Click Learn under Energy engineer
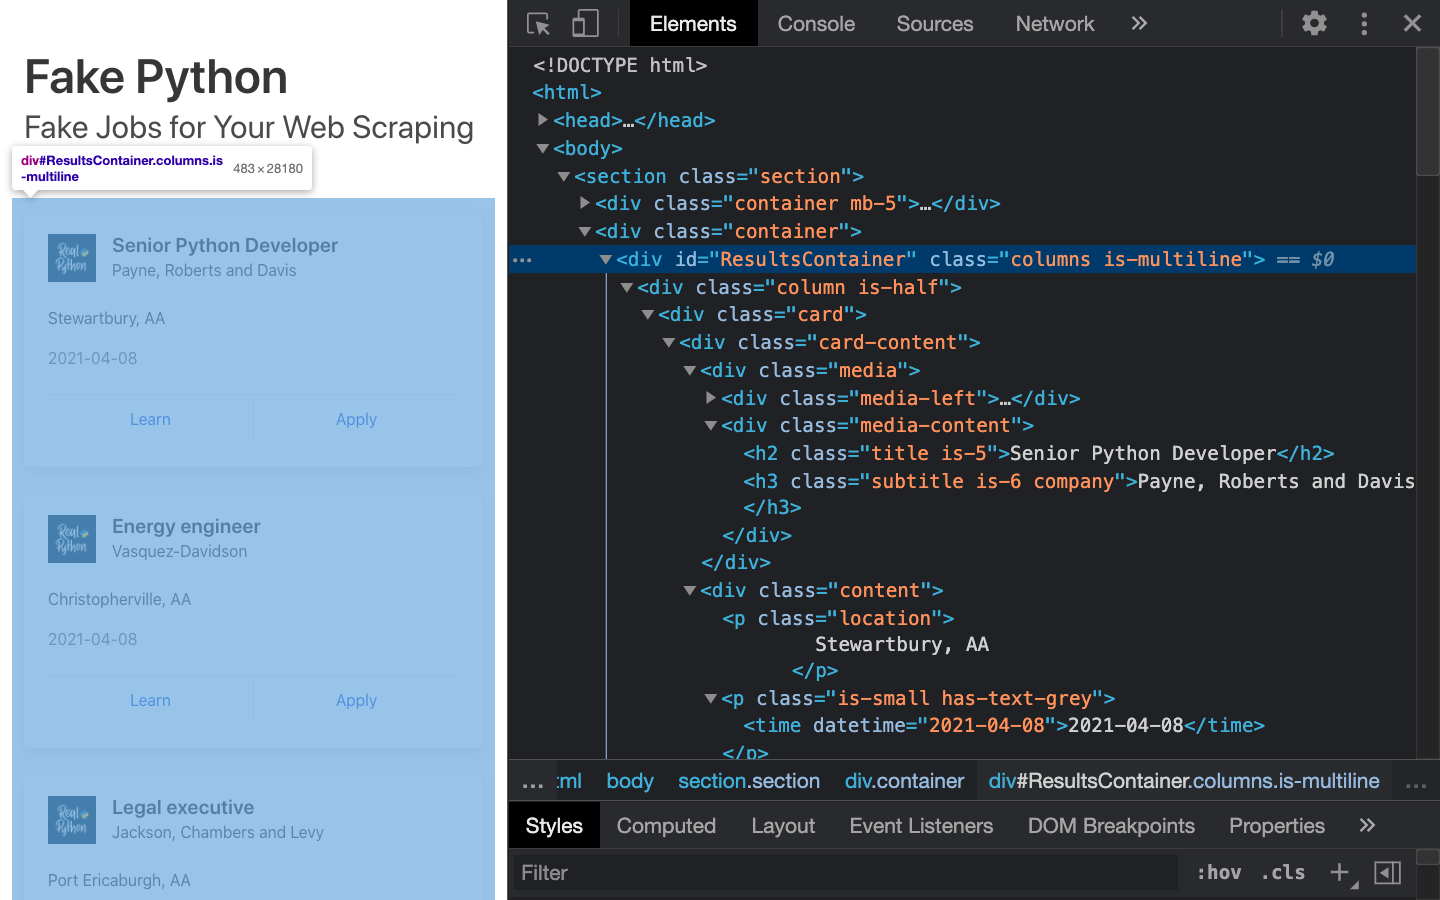The image size is (1440, 900). (150, 700)
